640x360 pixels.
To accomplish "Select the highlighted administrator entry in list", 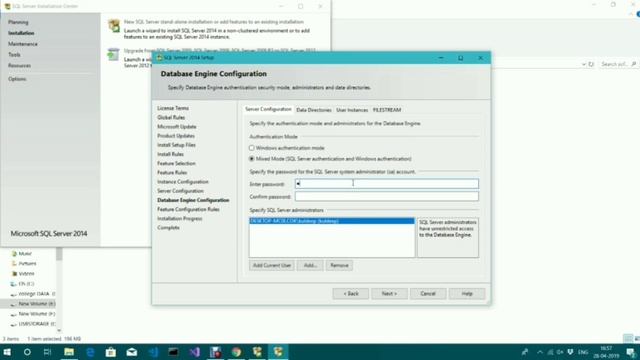I will point(331,221).
